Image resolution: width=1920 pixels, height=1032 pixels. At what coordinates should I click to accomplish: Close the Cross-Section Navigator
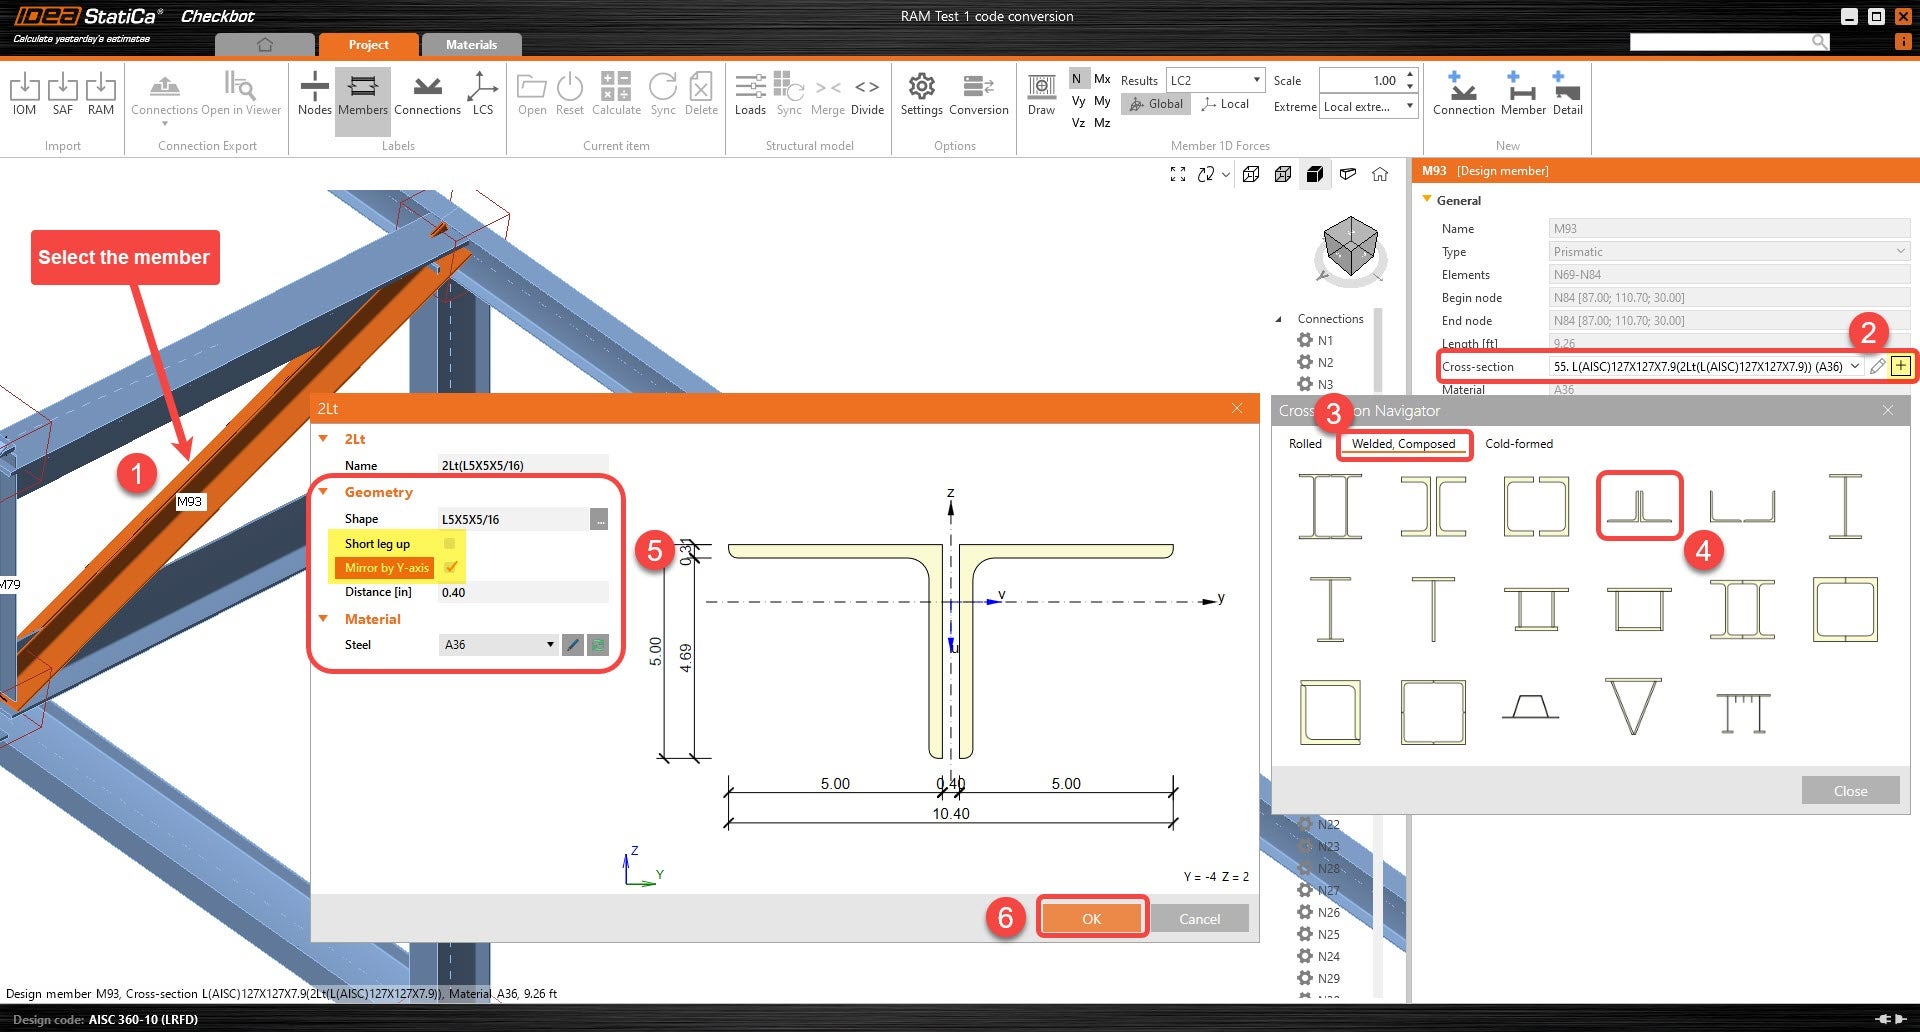[1849, 790]
